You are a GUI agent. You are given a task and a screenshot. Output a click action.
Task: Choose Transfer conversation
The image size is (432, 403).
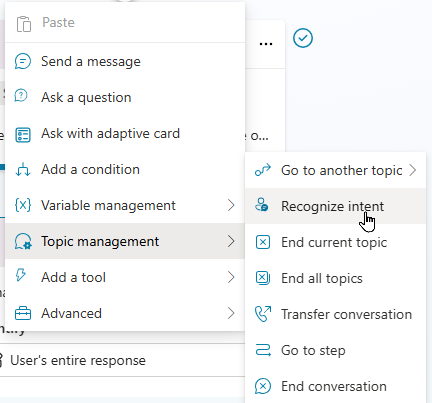(335, 314)
